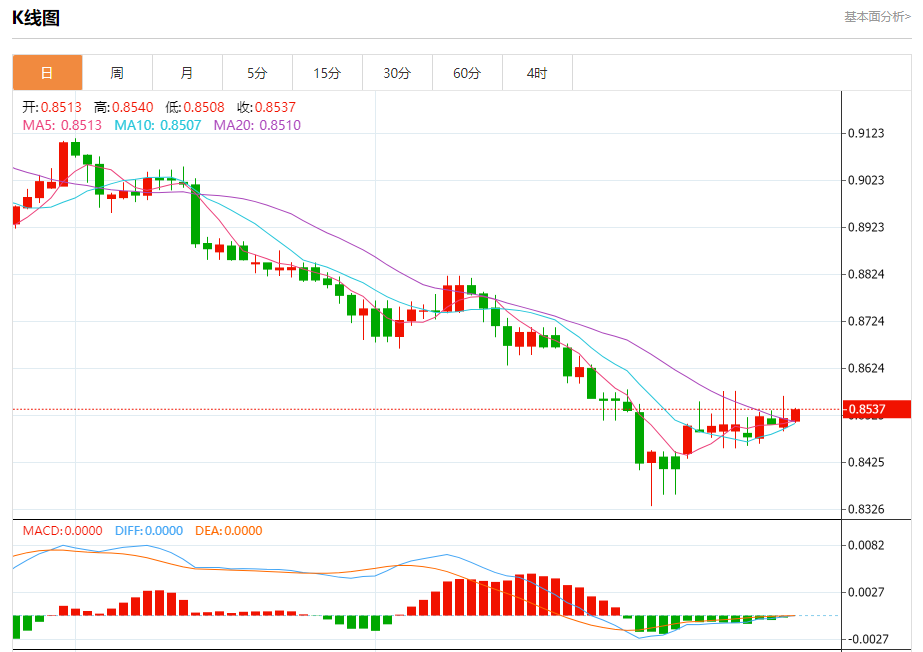Click the tall red candle near 0.9123 peak

[63, 164]
